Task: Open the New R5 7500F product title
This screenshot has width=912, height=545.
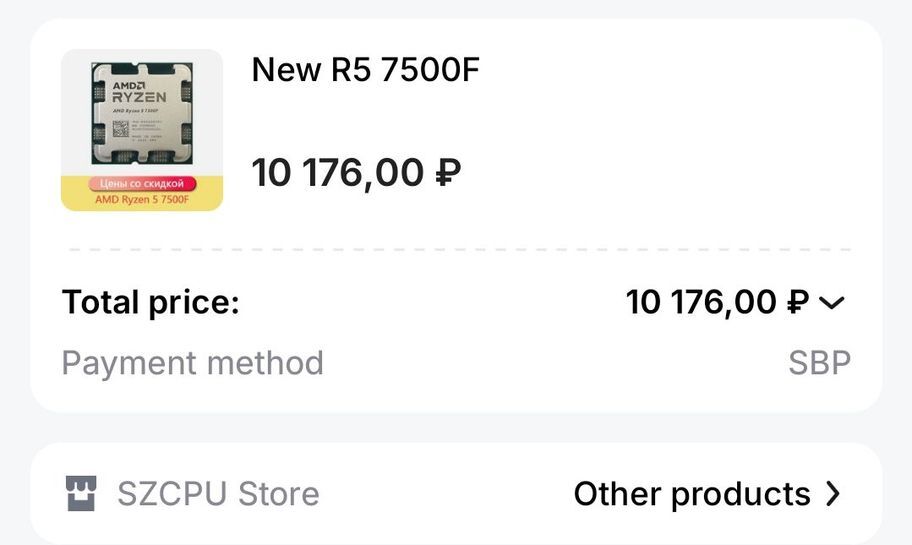Action: pyautogui.click(x=365, y=70)
